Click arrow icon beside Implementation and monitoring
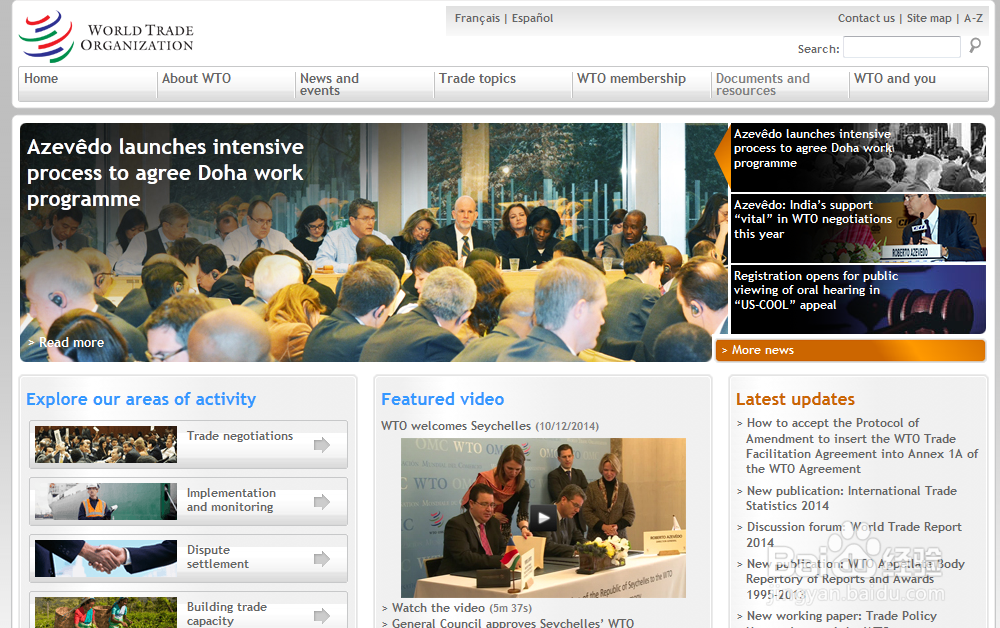 pyautogui.click(x=322, y=502)
